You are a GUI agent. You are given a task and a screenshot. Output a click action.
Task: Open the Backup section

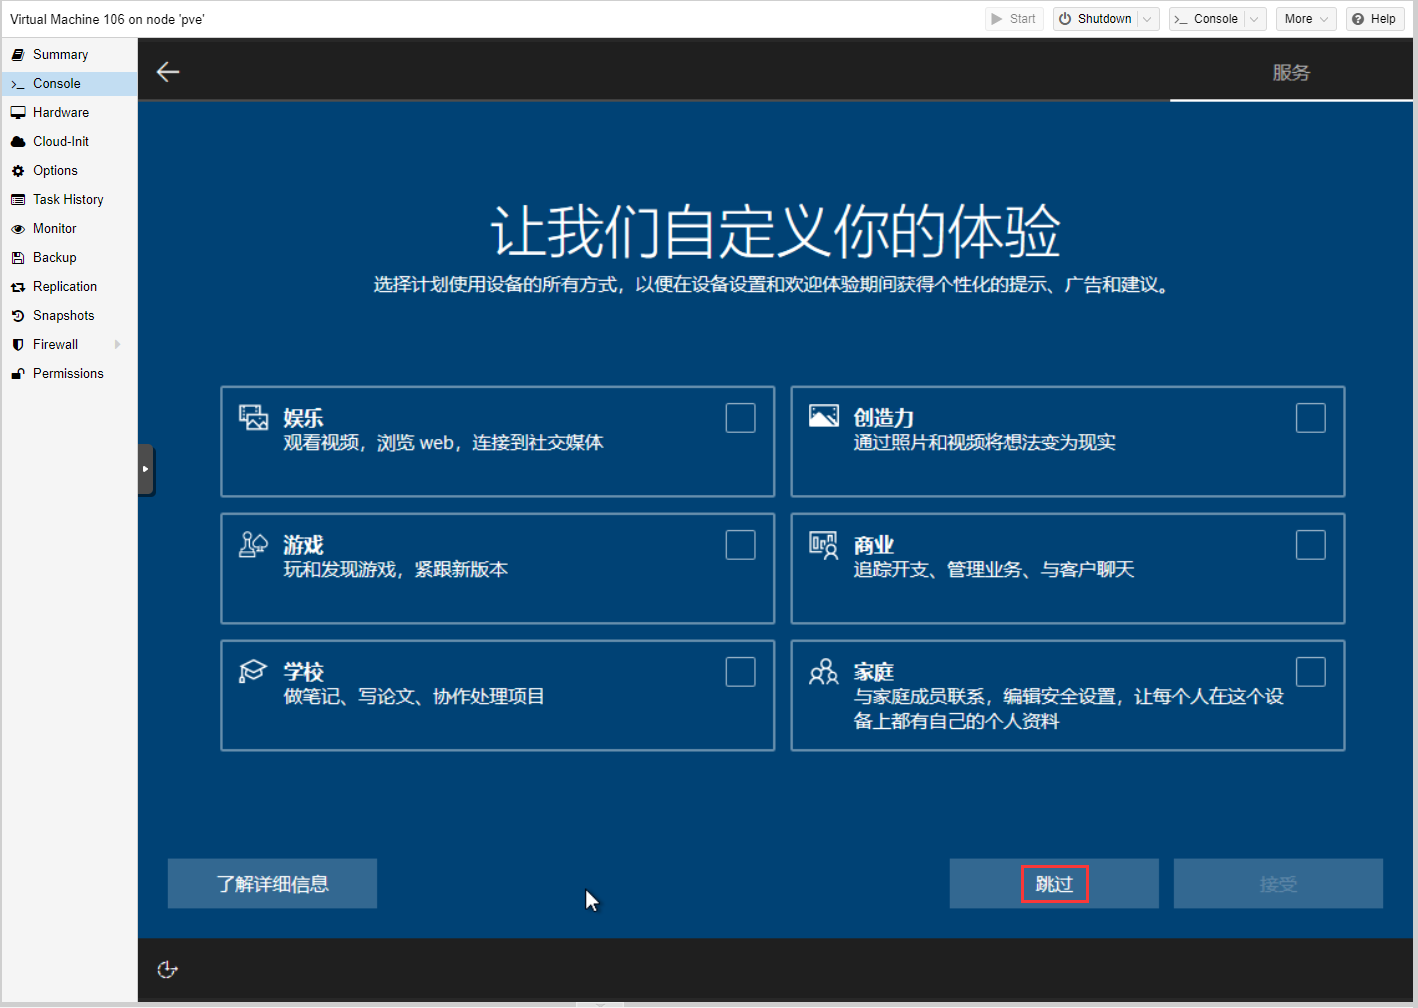point(54,258)
